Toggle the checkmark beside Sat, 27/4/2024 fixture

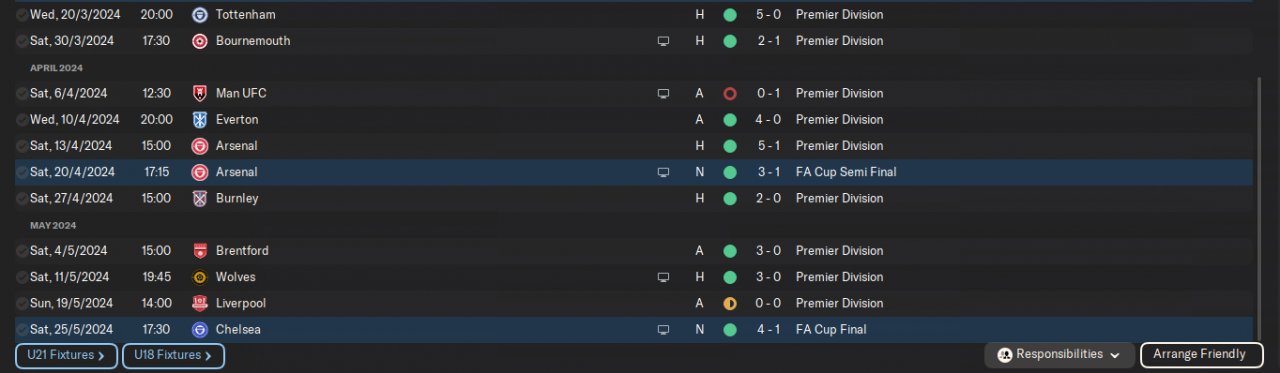[x=22, y=198]
